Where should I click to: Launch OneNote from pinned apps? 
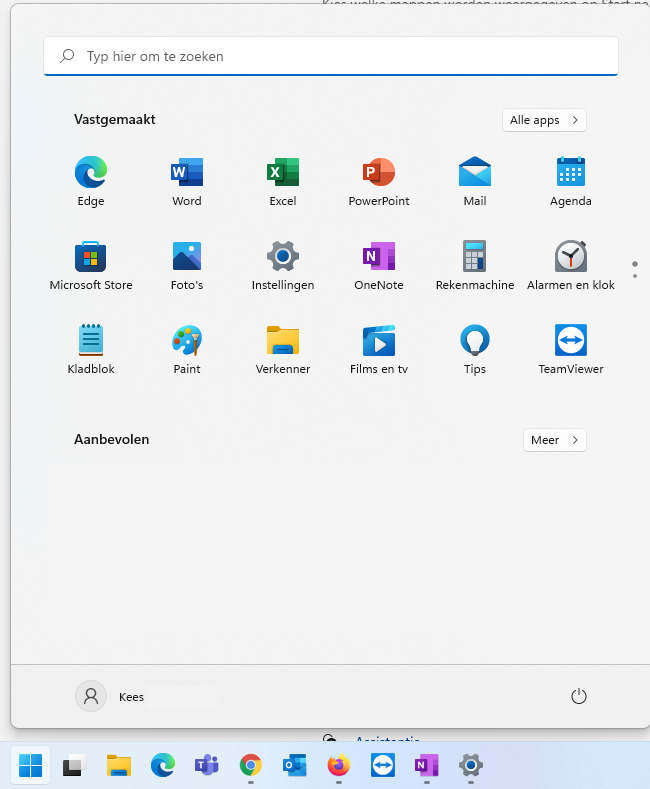379,265
